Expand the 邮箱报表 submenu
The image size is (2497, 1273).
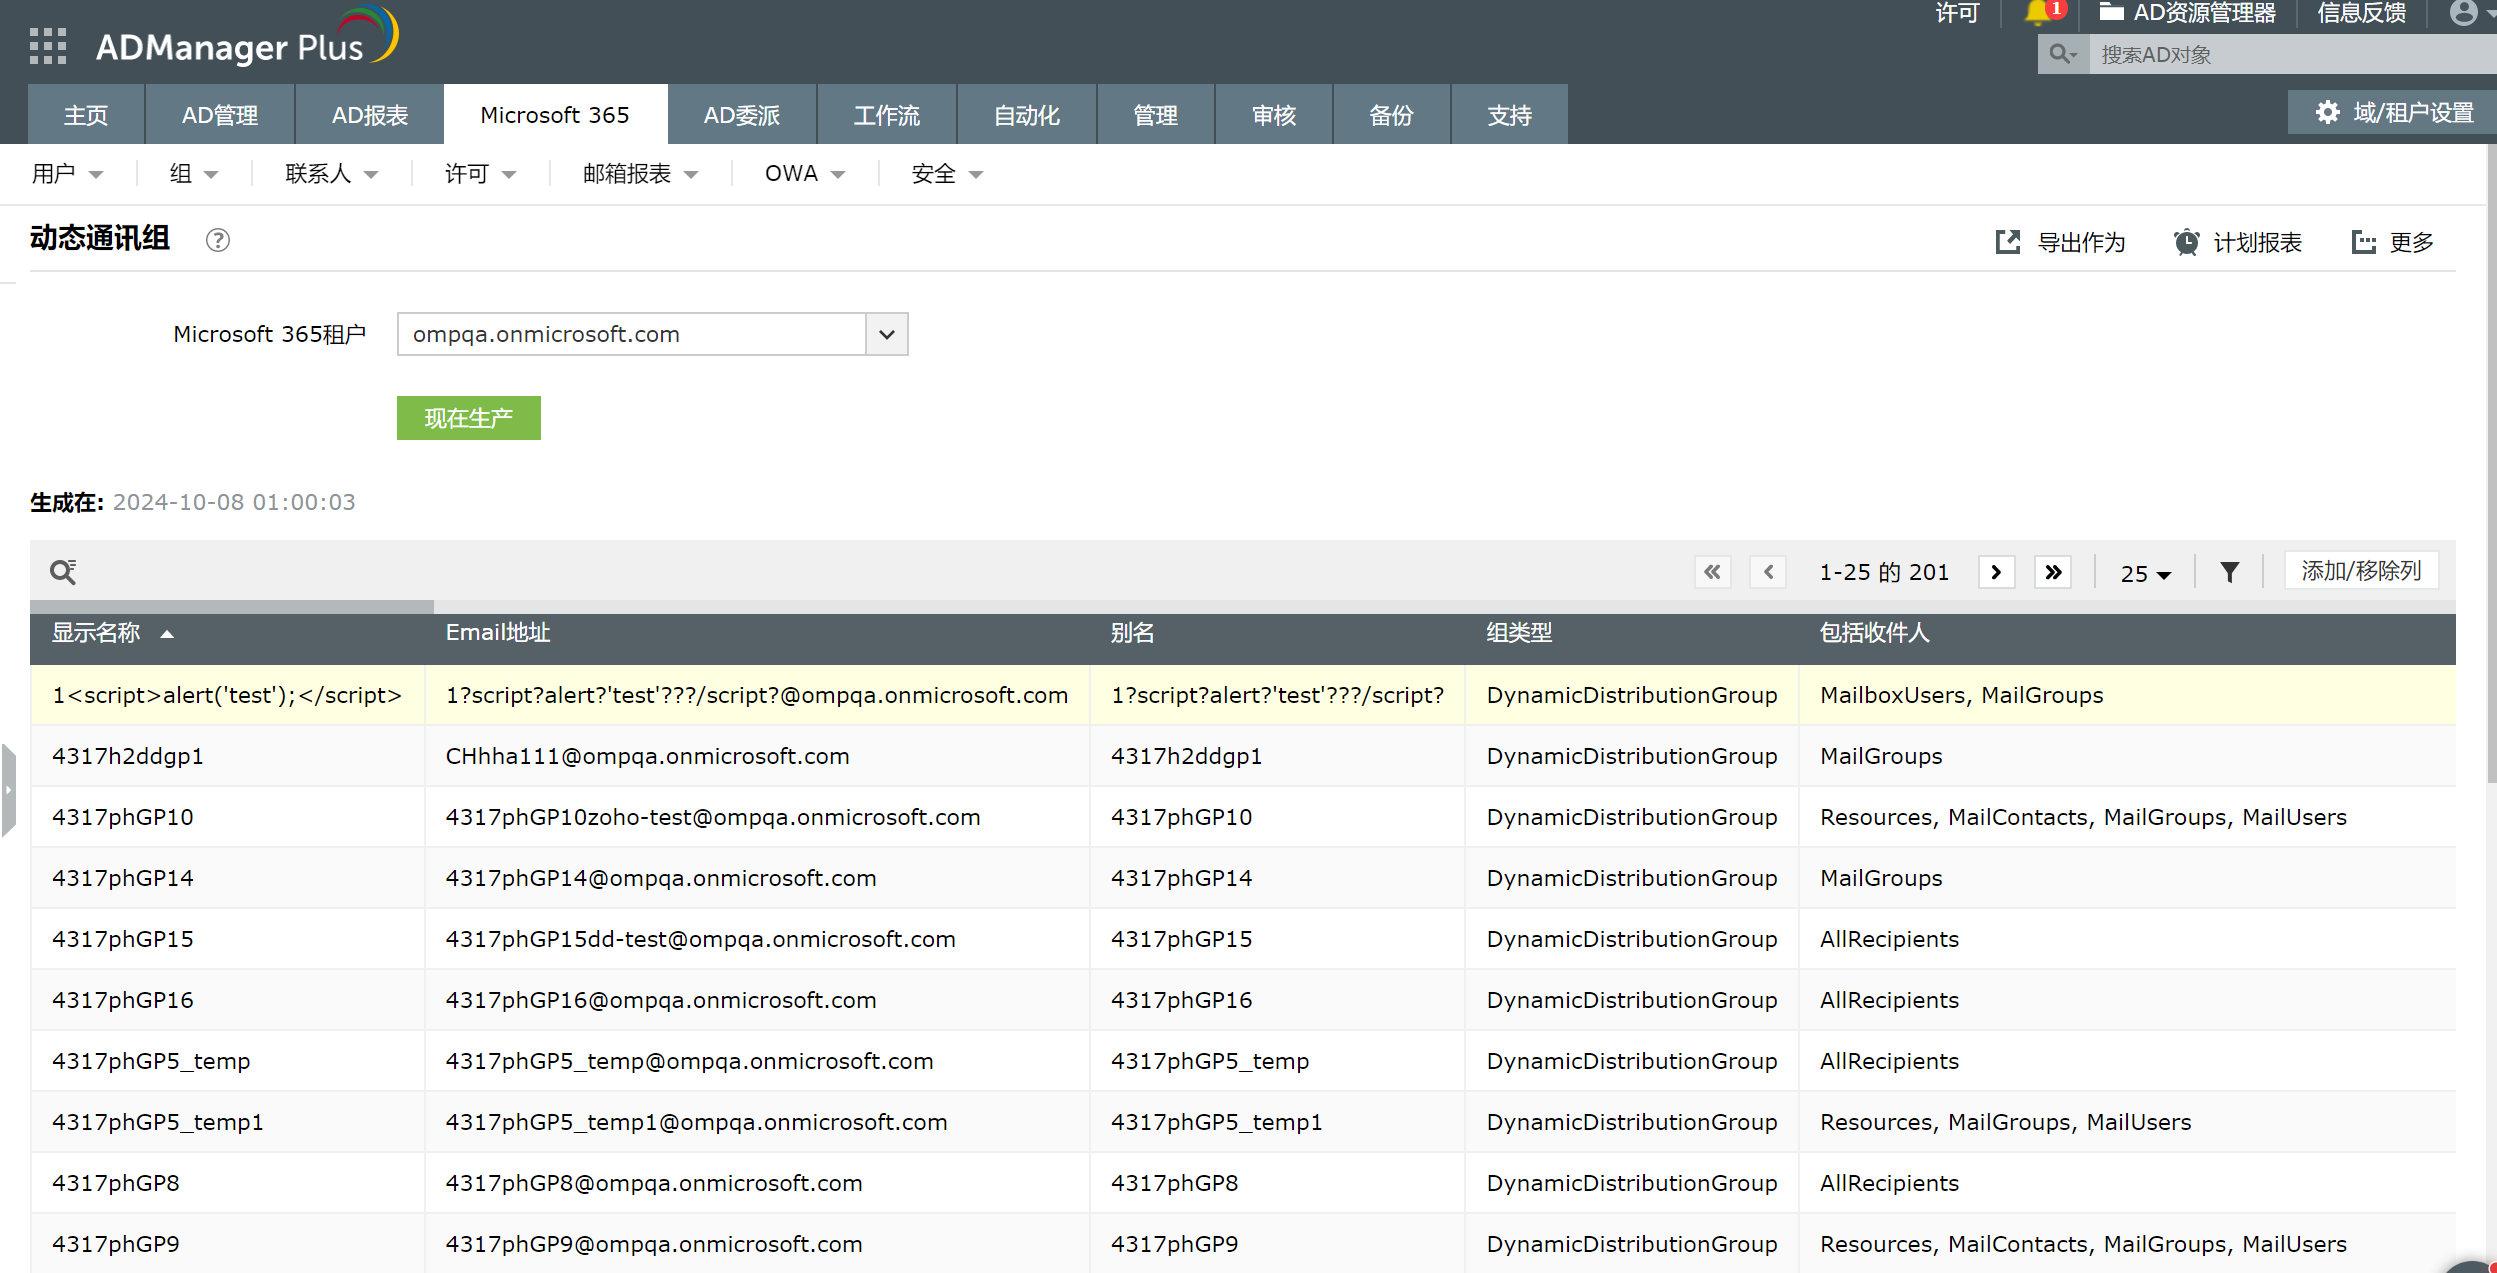pyautogui.click(x=640, y=174)
